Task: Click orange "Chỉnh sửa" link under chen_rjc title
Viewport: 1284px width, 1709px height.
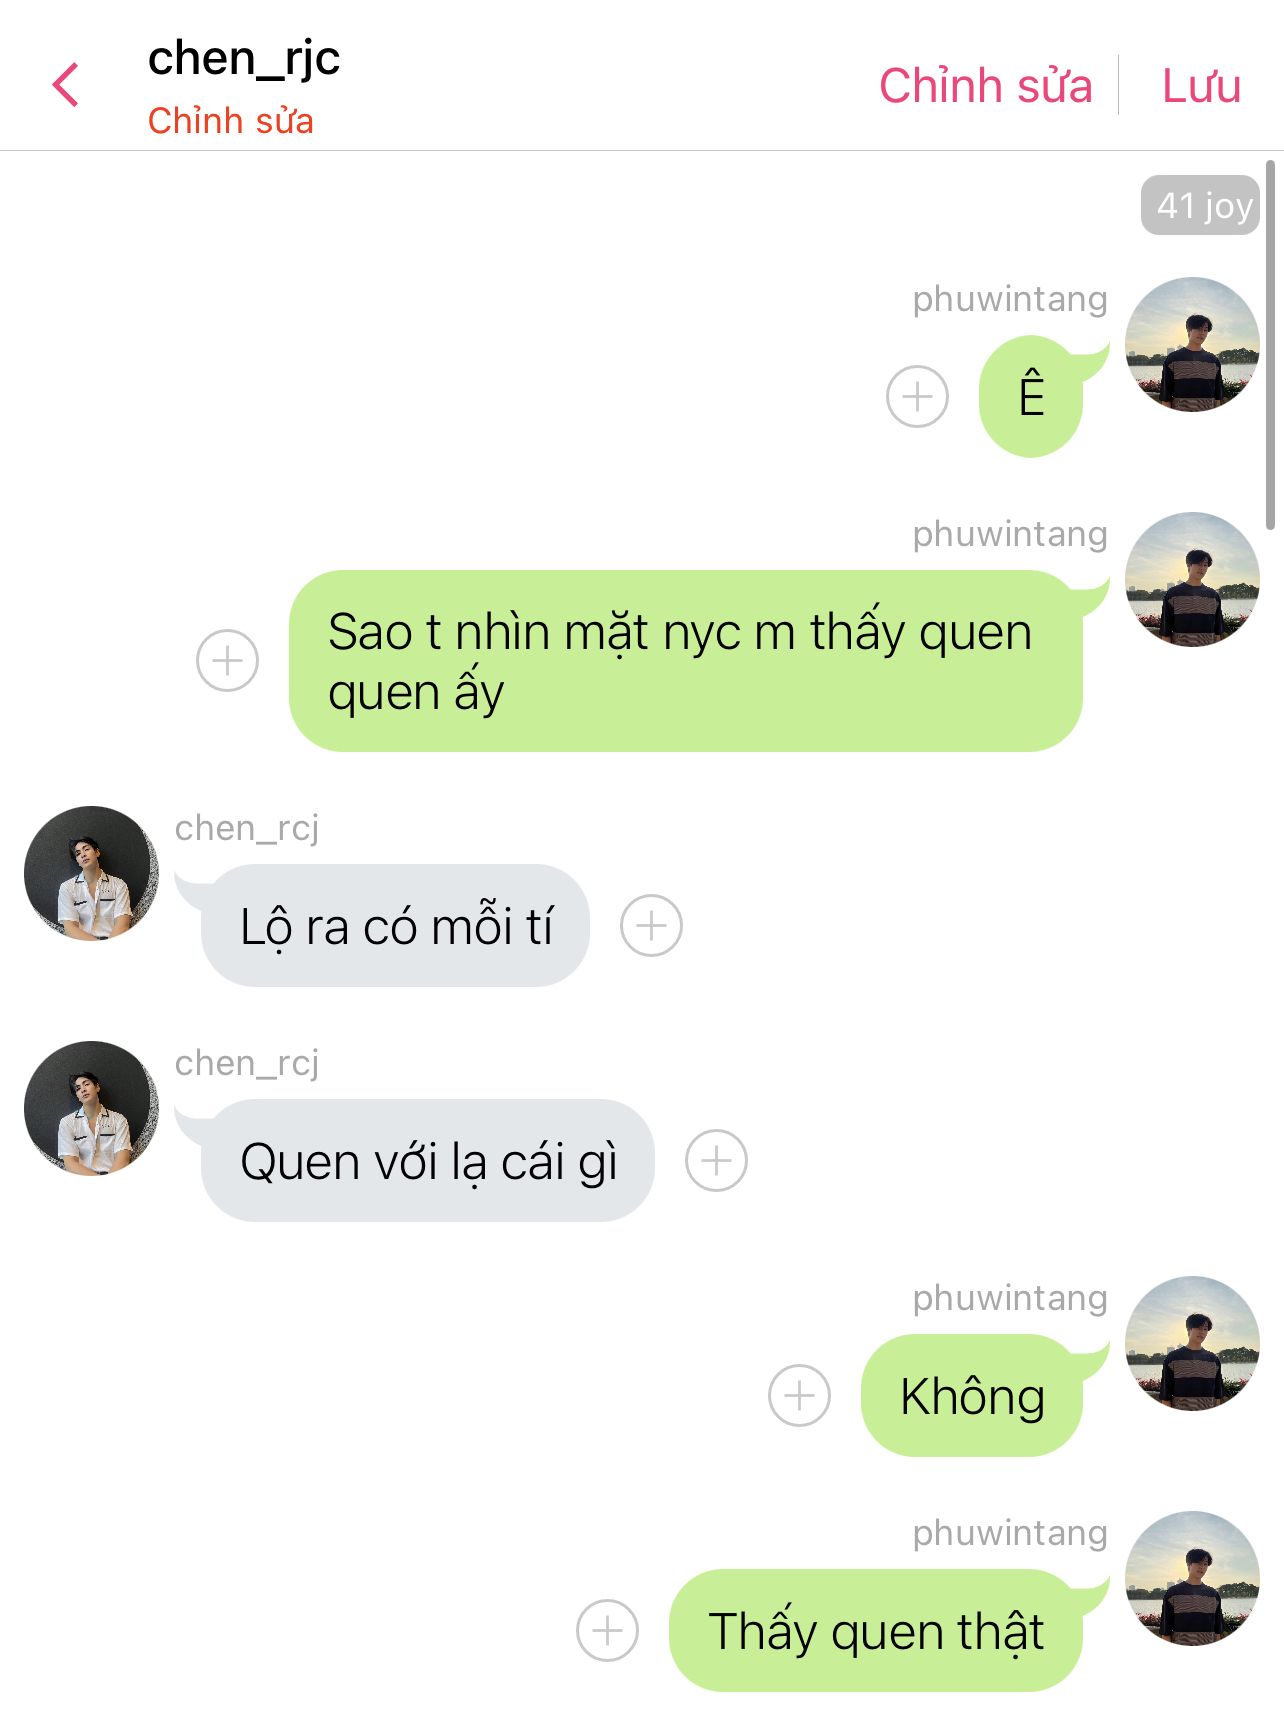Action: pos(231,121)
